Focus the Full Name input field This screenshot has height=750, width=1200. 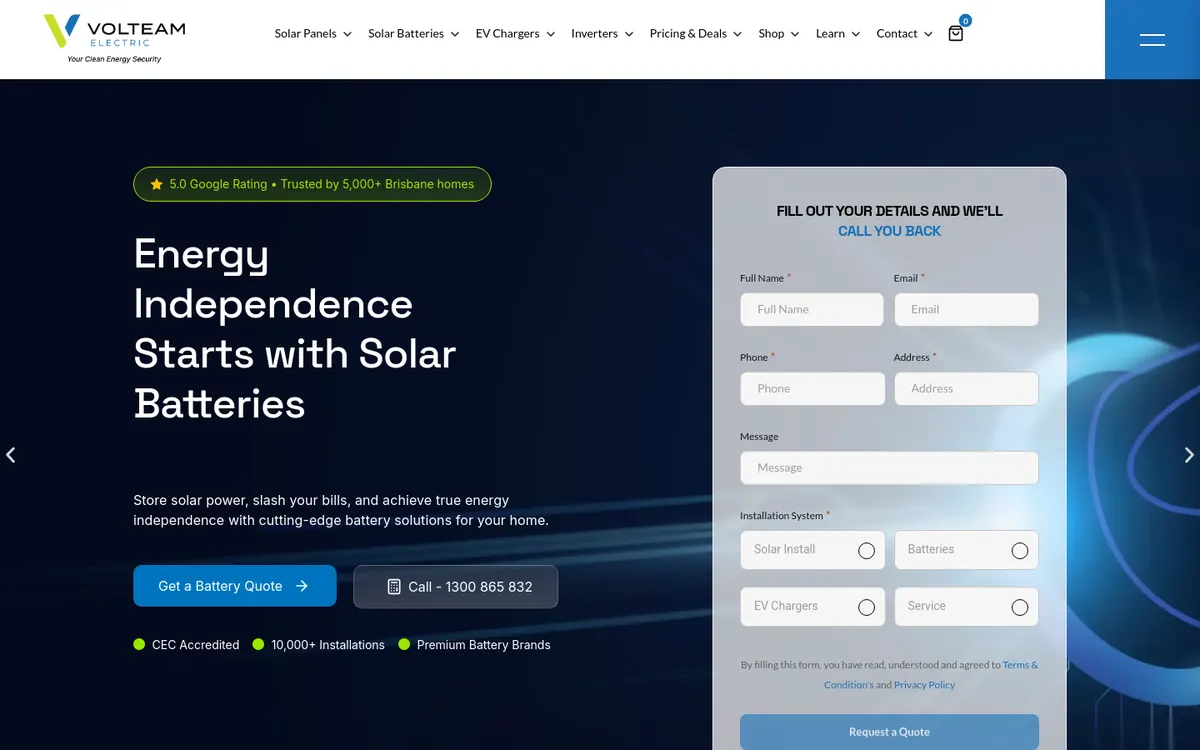[812, 309]
